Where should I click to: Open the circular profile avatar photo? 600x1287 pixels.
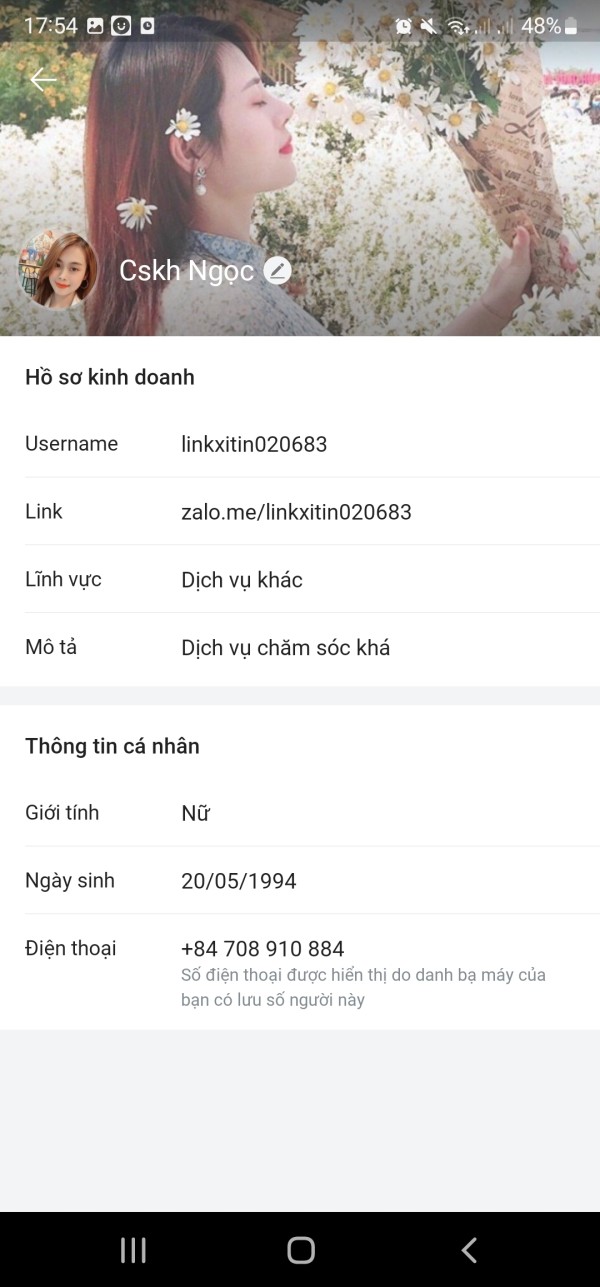[58, 270]
